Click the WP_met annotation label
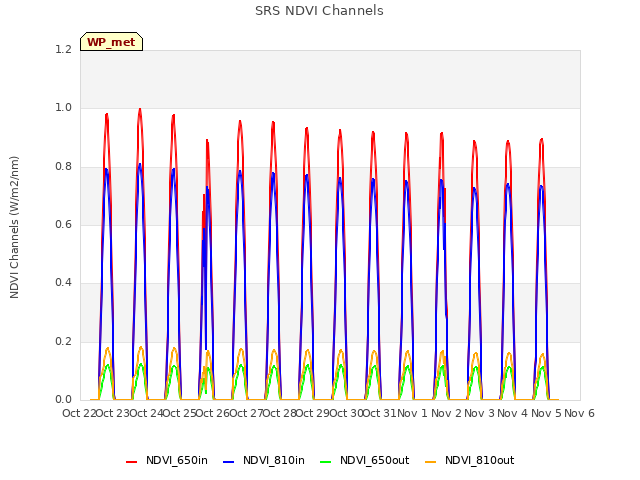The width and height of the screenshot is (640, 480). (x=111, y=42)
